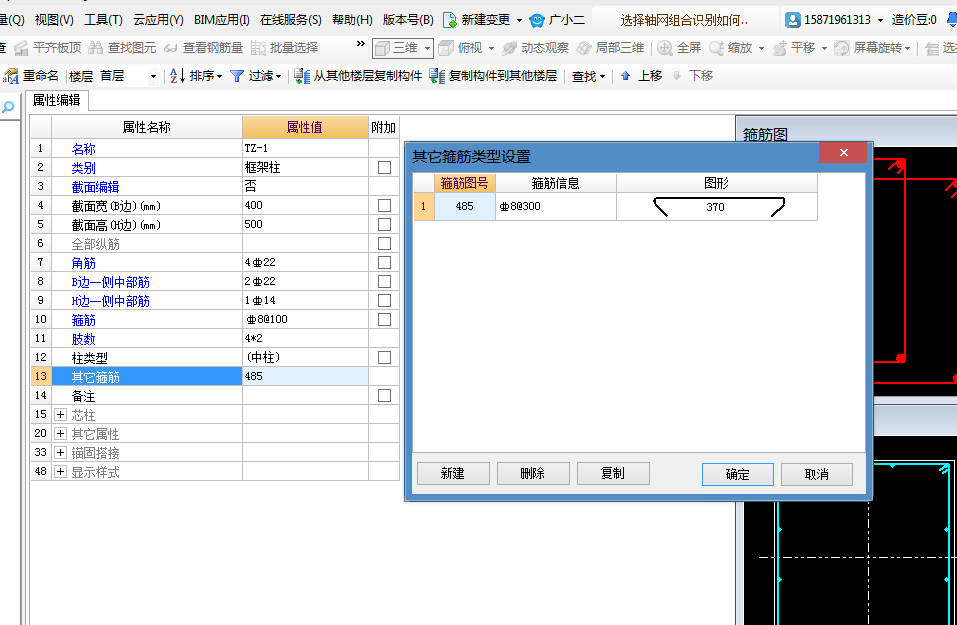Toggle 附加 checkbox for B边一侧中部筋 row
957x625 pixels.
tap(385, 281)
